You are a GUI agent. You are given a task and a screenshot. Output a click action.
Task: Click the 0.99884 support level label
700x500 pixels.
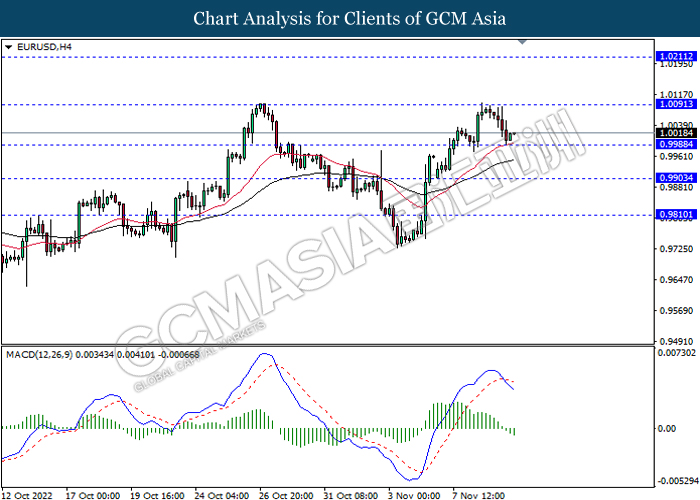[676, 144]
